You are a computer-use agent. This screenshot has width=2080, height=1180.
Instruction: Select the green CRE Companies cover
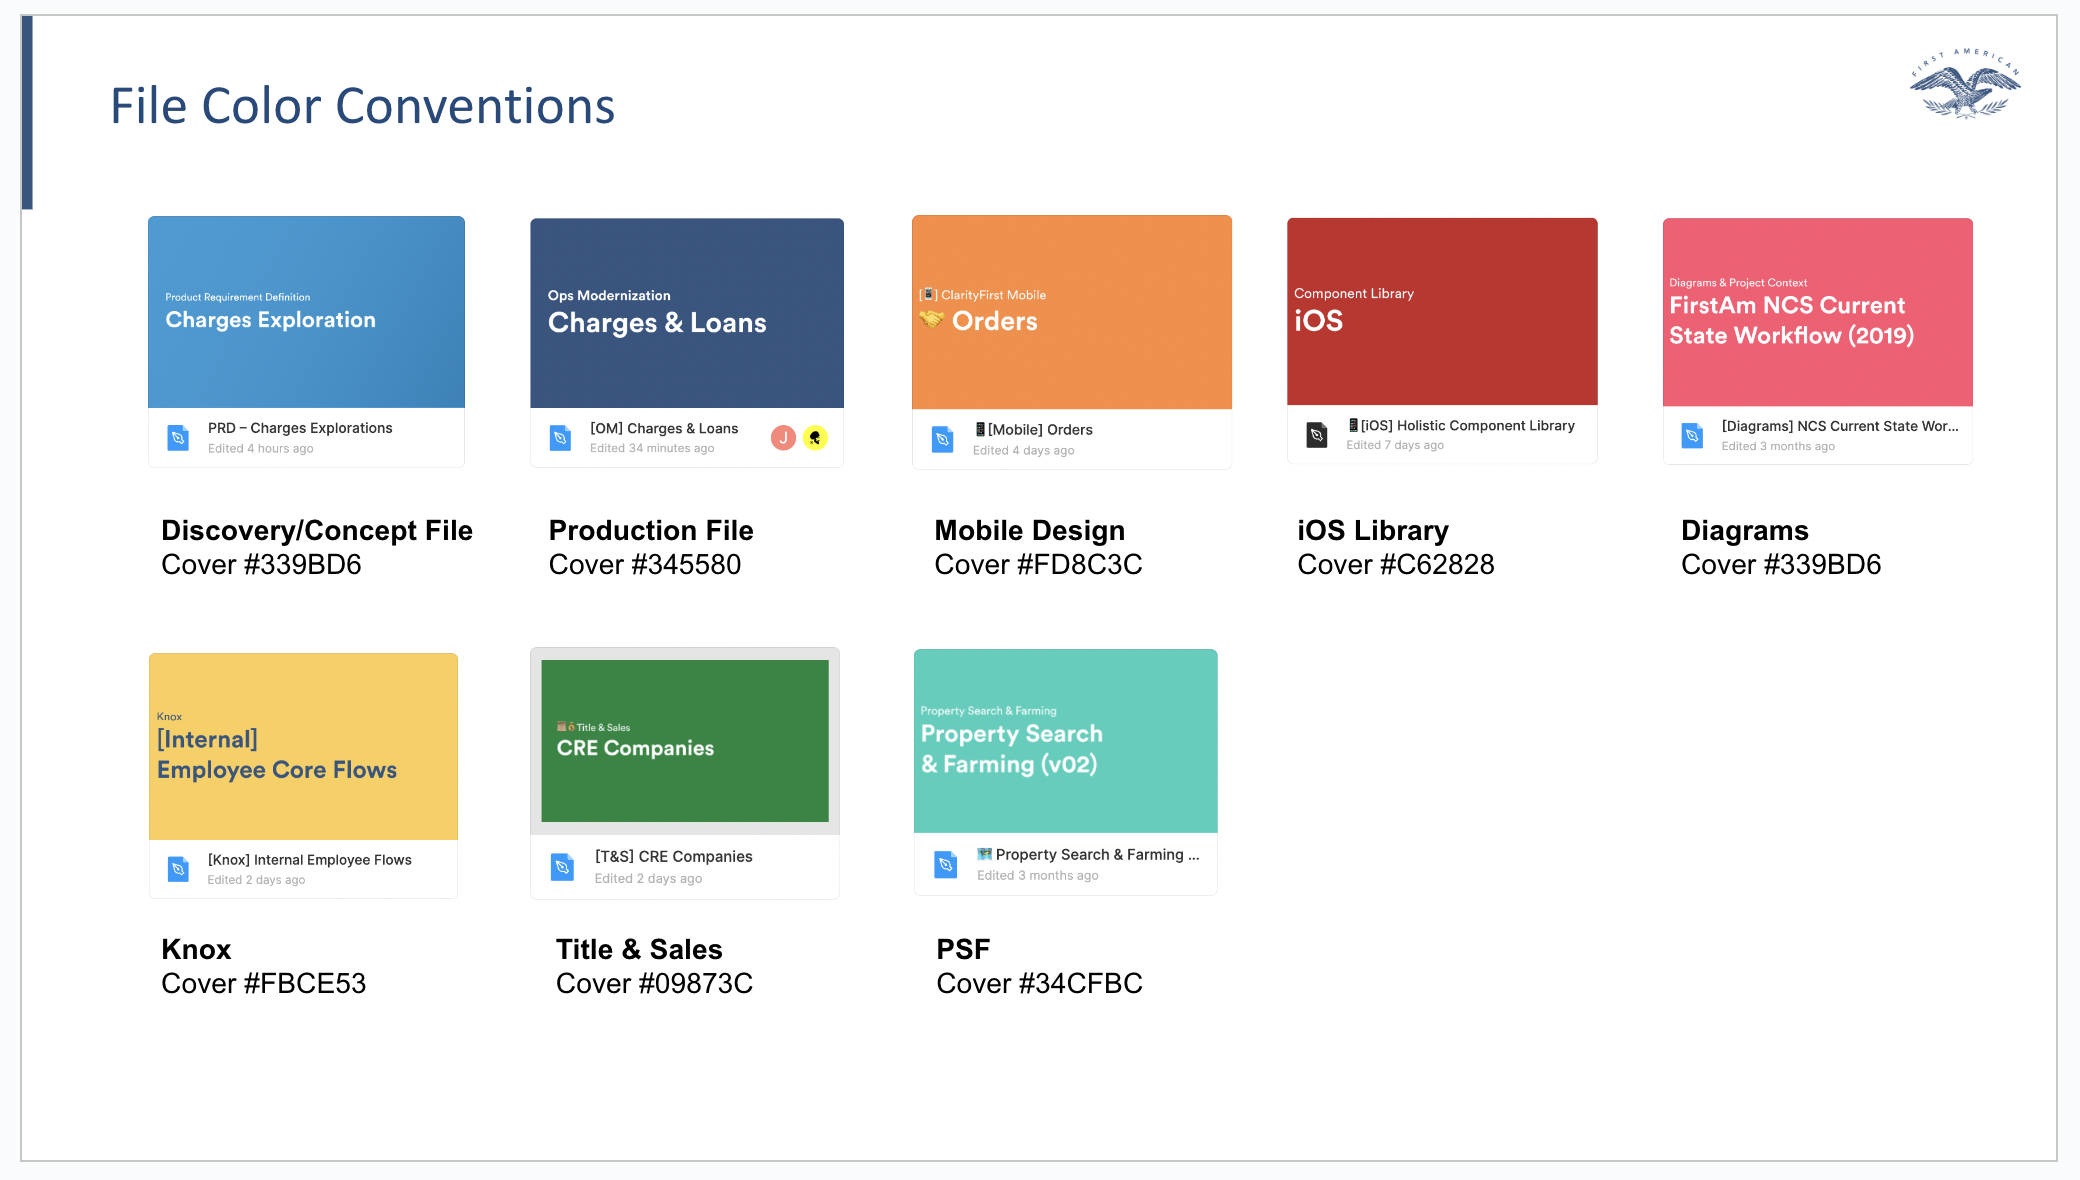coord(685,741)
